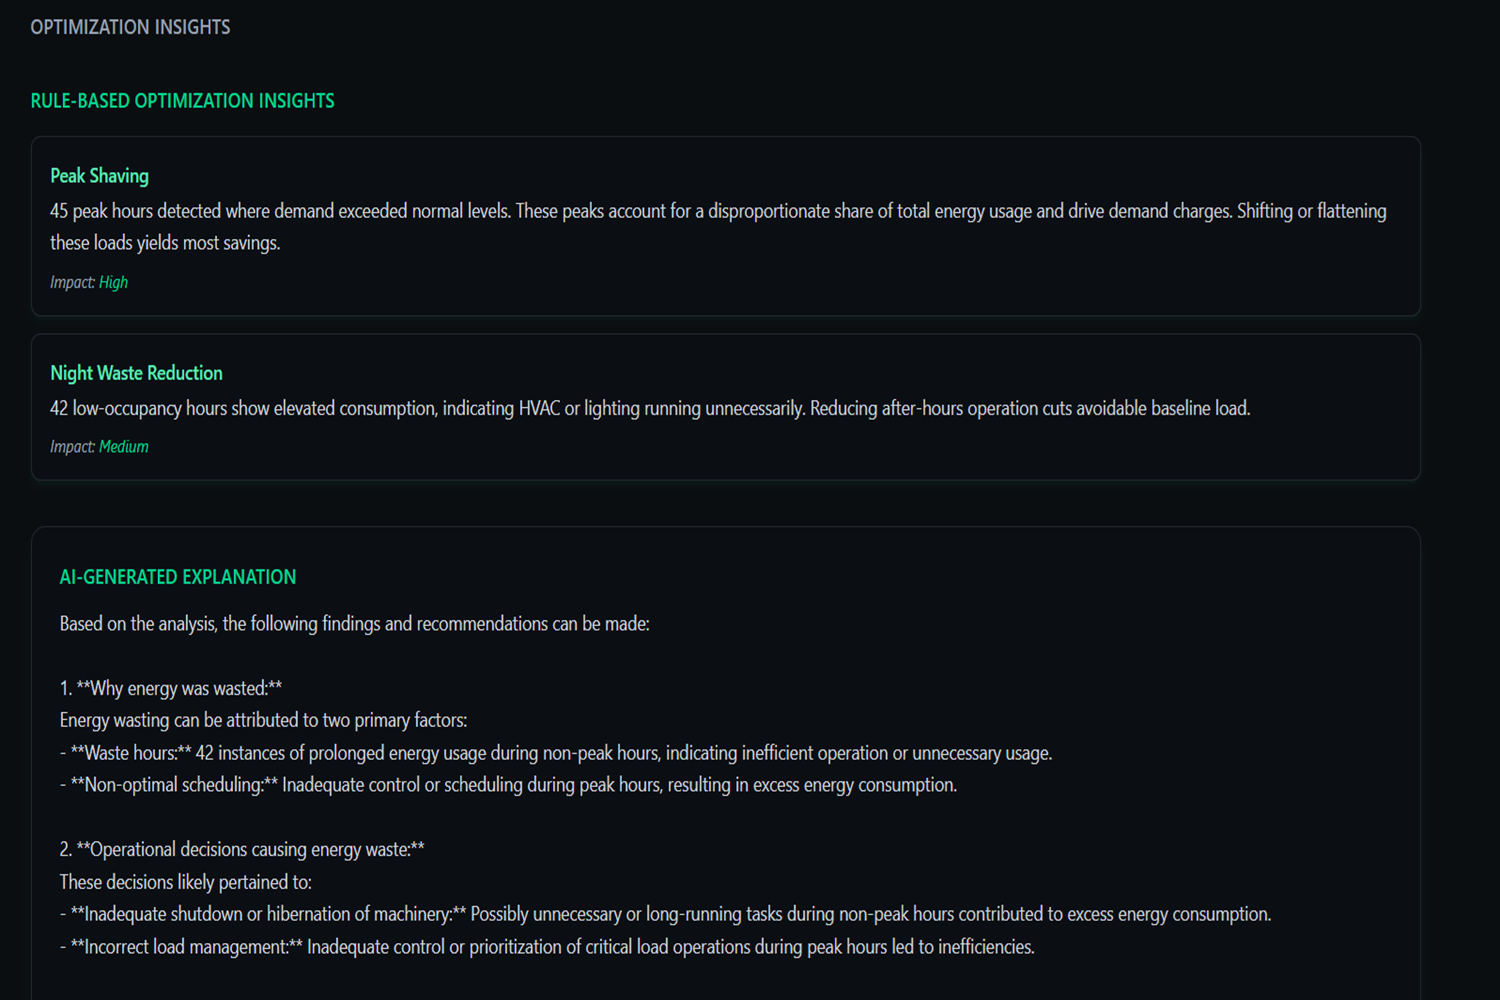Image resolution: width=1500 pixels, height=1000 pixels.
Task: Select the 'Based on the analysis' intro line
Action: pos(354,624)
